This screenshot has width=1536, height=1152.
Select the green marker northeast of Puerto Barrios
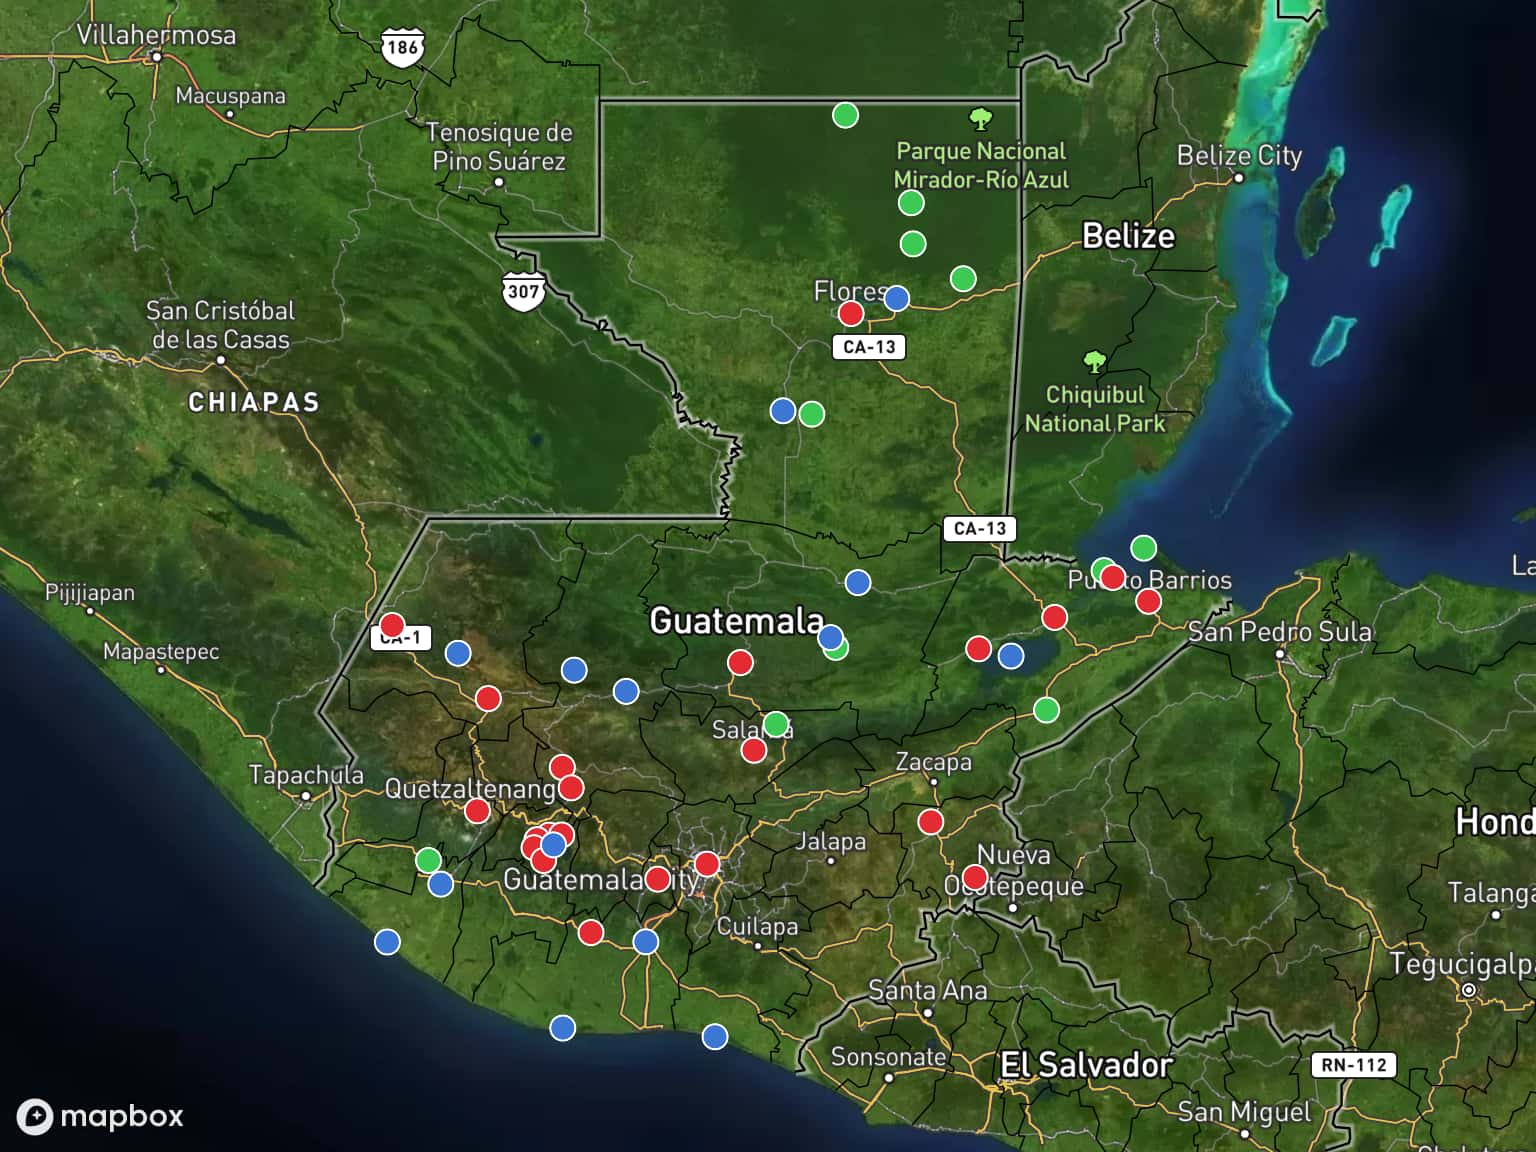pos(1143,548)
